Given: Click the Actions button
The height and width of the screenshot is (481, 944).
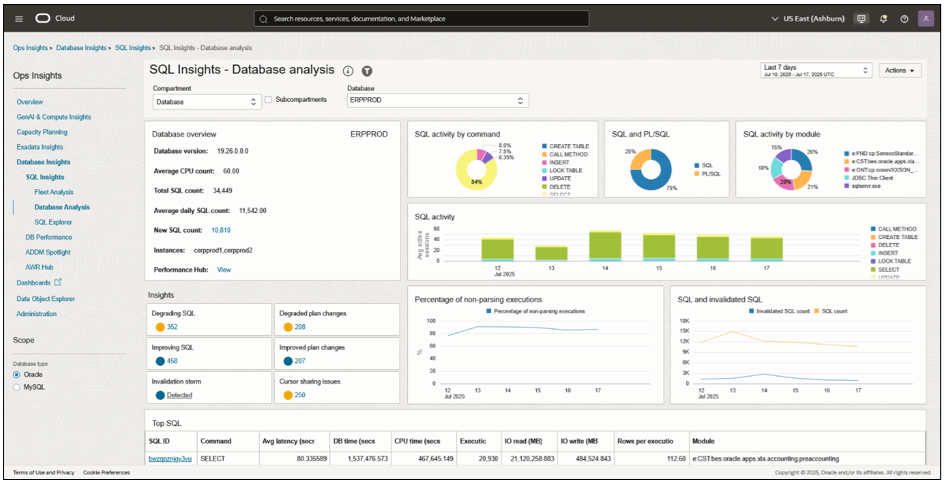Looking at the screenshot, I should 900,70.
